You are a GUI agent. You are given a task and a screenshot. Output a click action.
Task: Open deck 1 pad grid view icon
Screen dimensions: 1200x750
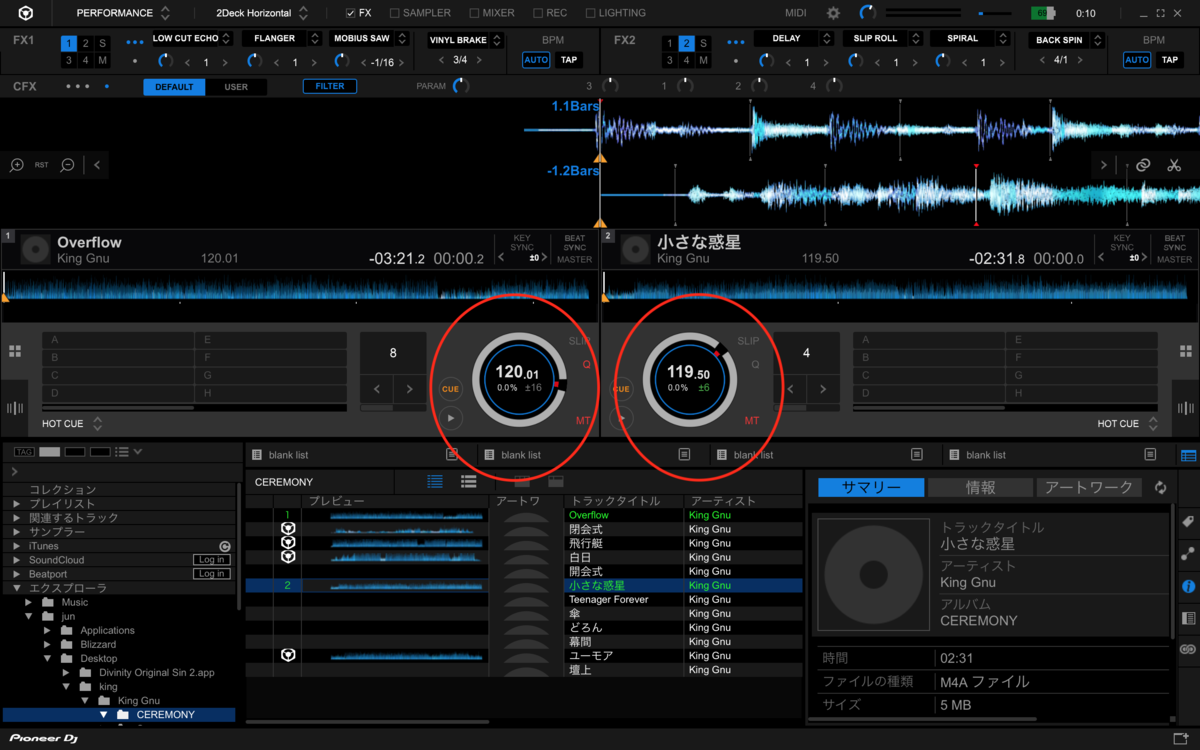pos(15,351)
